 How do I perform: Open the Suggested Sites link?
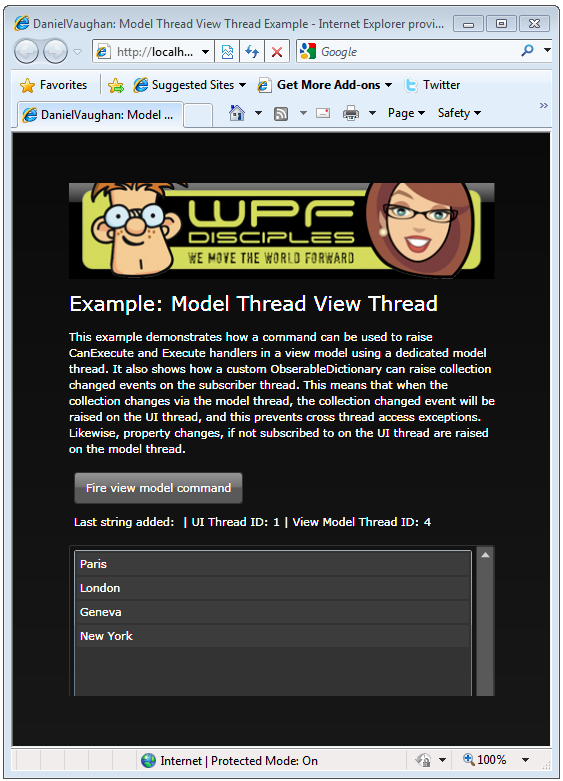point(184,85)
